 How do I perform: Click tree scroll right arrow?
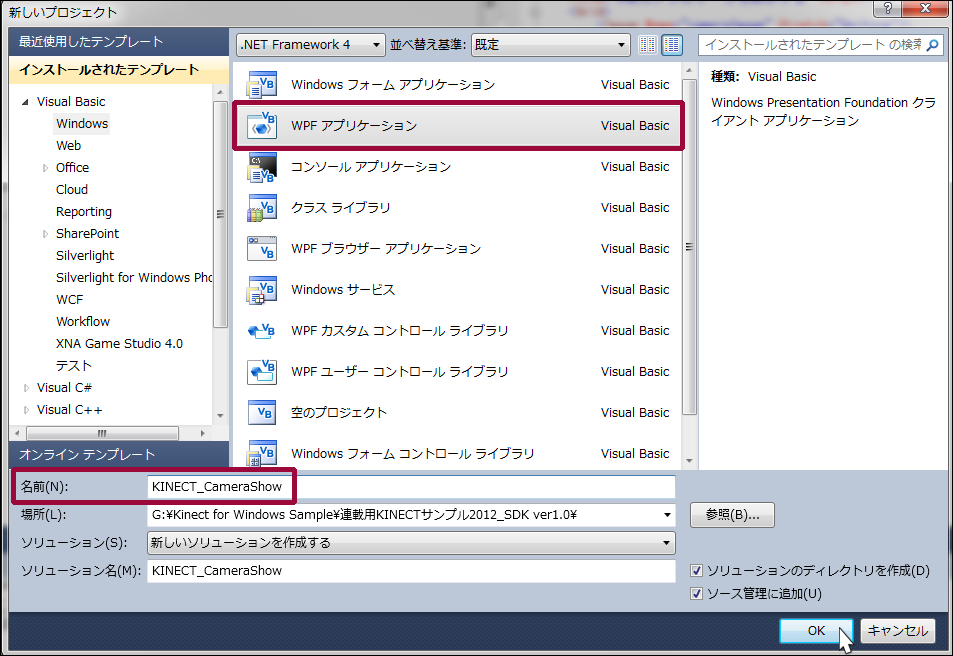202,433
